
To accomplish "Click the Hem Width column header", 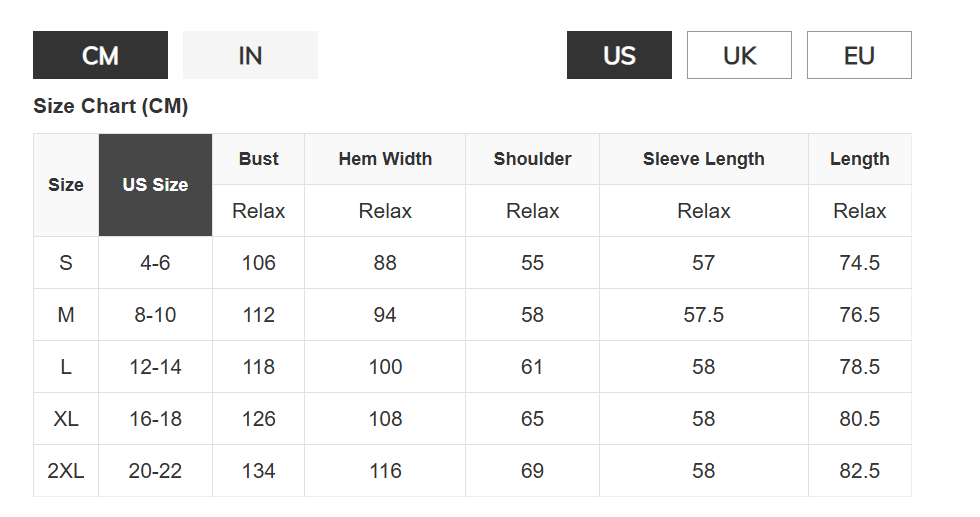I will 385,159.
